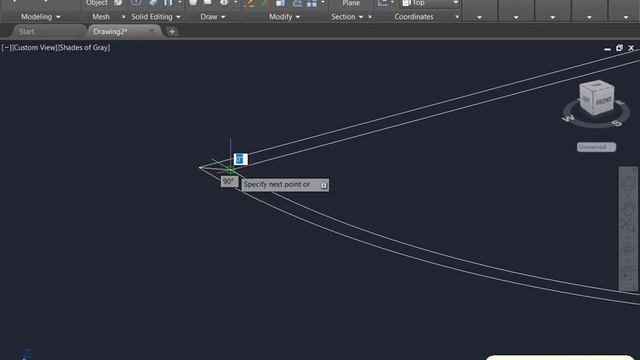
Task: Open the Custom View viewport menu
Action: [35, 48]
